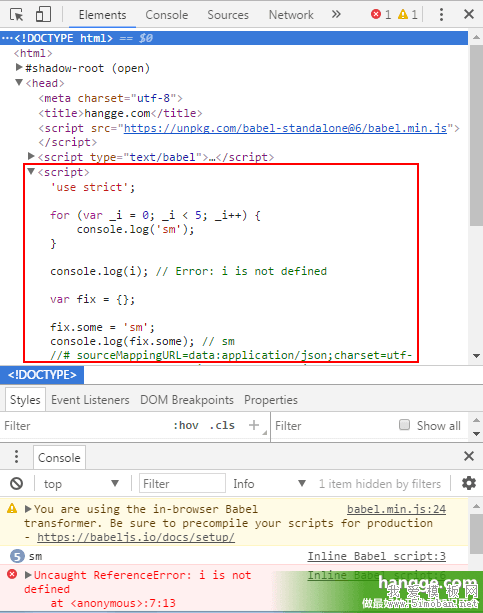This screenshot has width=483, height=613.
Task: Focus the console Filter input
Action: (182, 484)
